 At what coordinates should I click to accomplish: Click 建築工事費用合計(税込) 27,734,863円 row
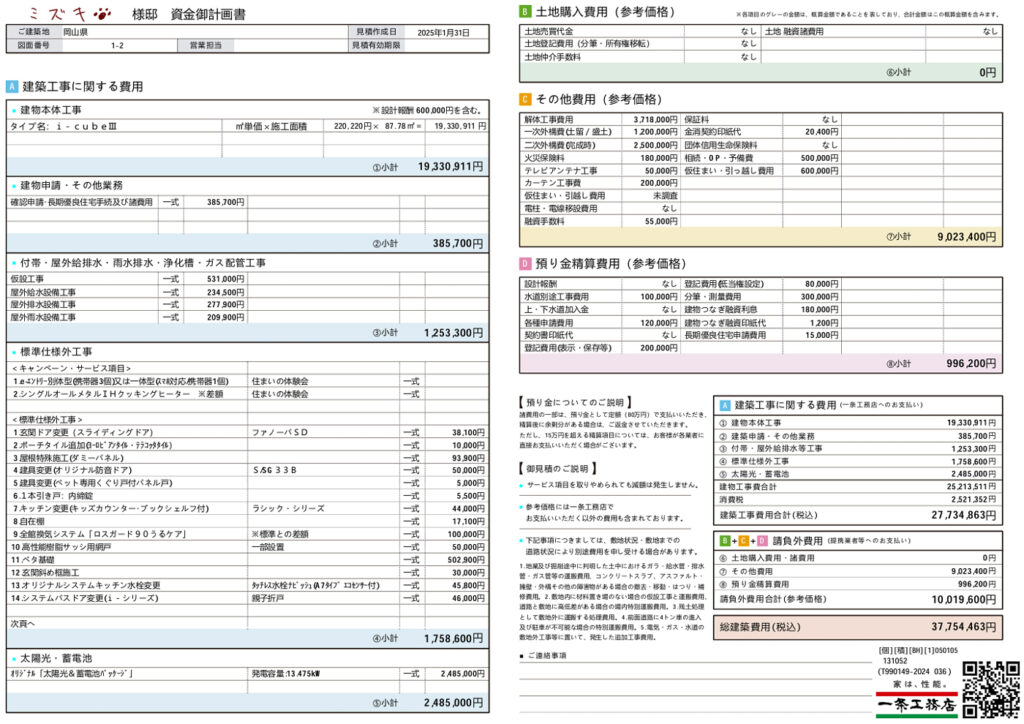[x=858, y=515]
